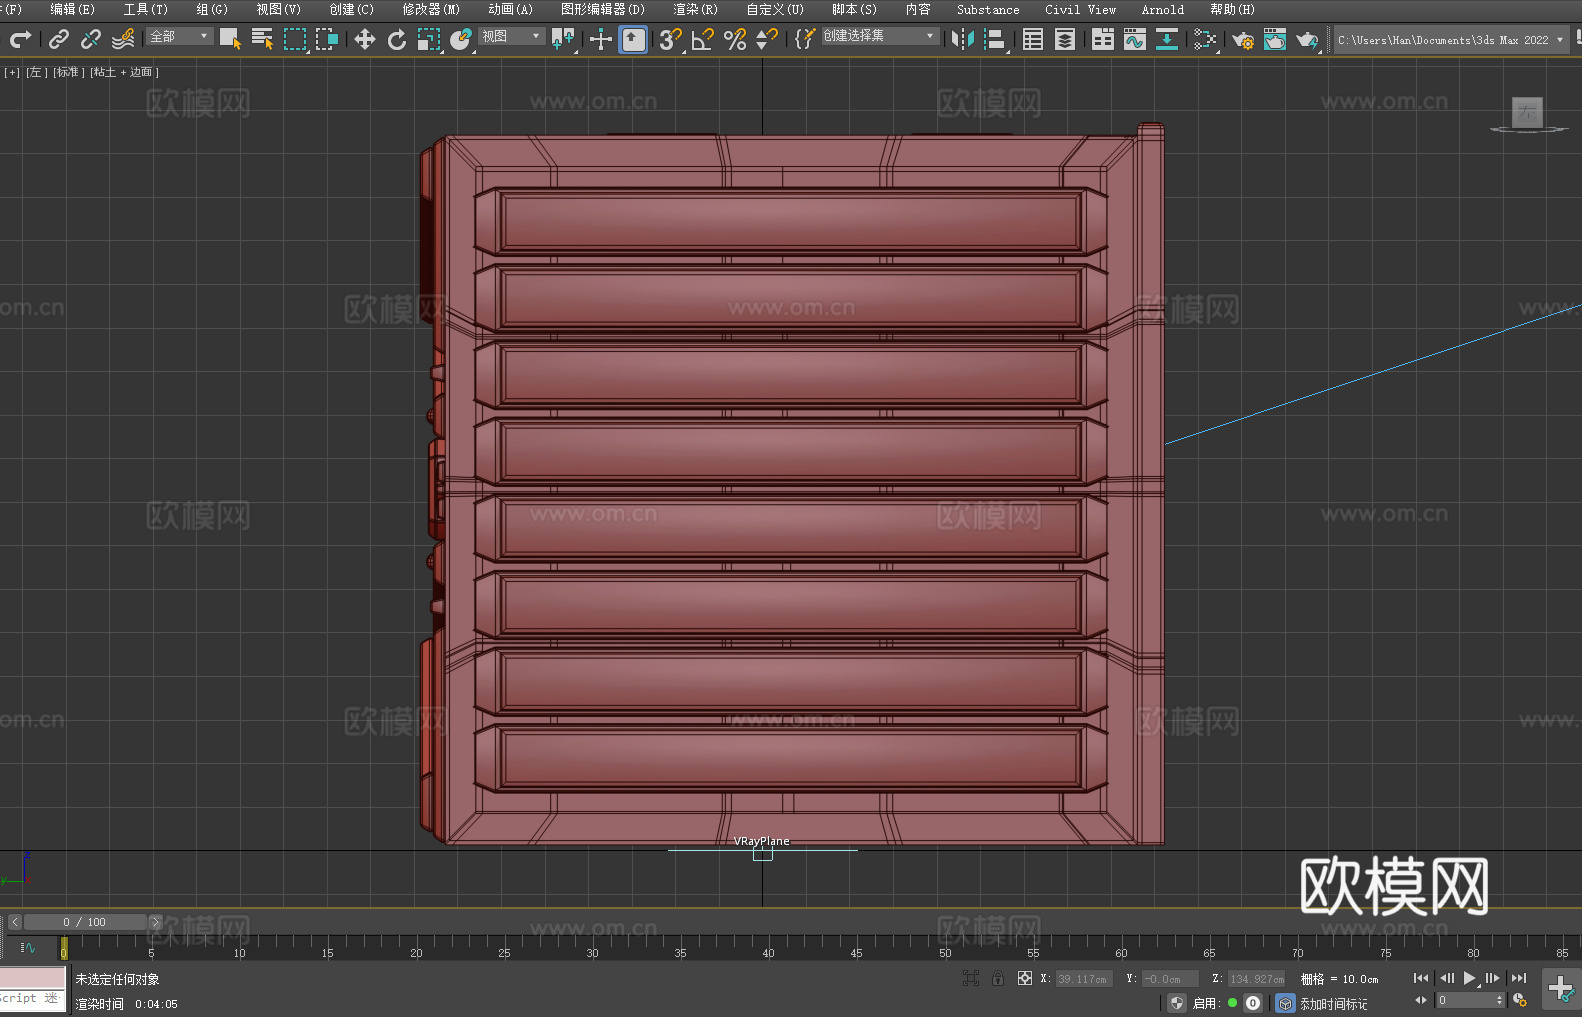Click the large Set Key plus button

1561,989
